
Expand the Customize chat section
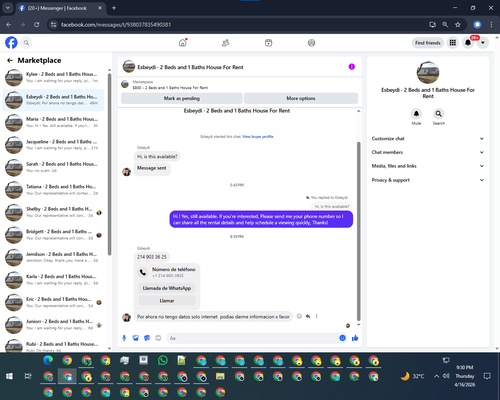(x=428, y=139)
